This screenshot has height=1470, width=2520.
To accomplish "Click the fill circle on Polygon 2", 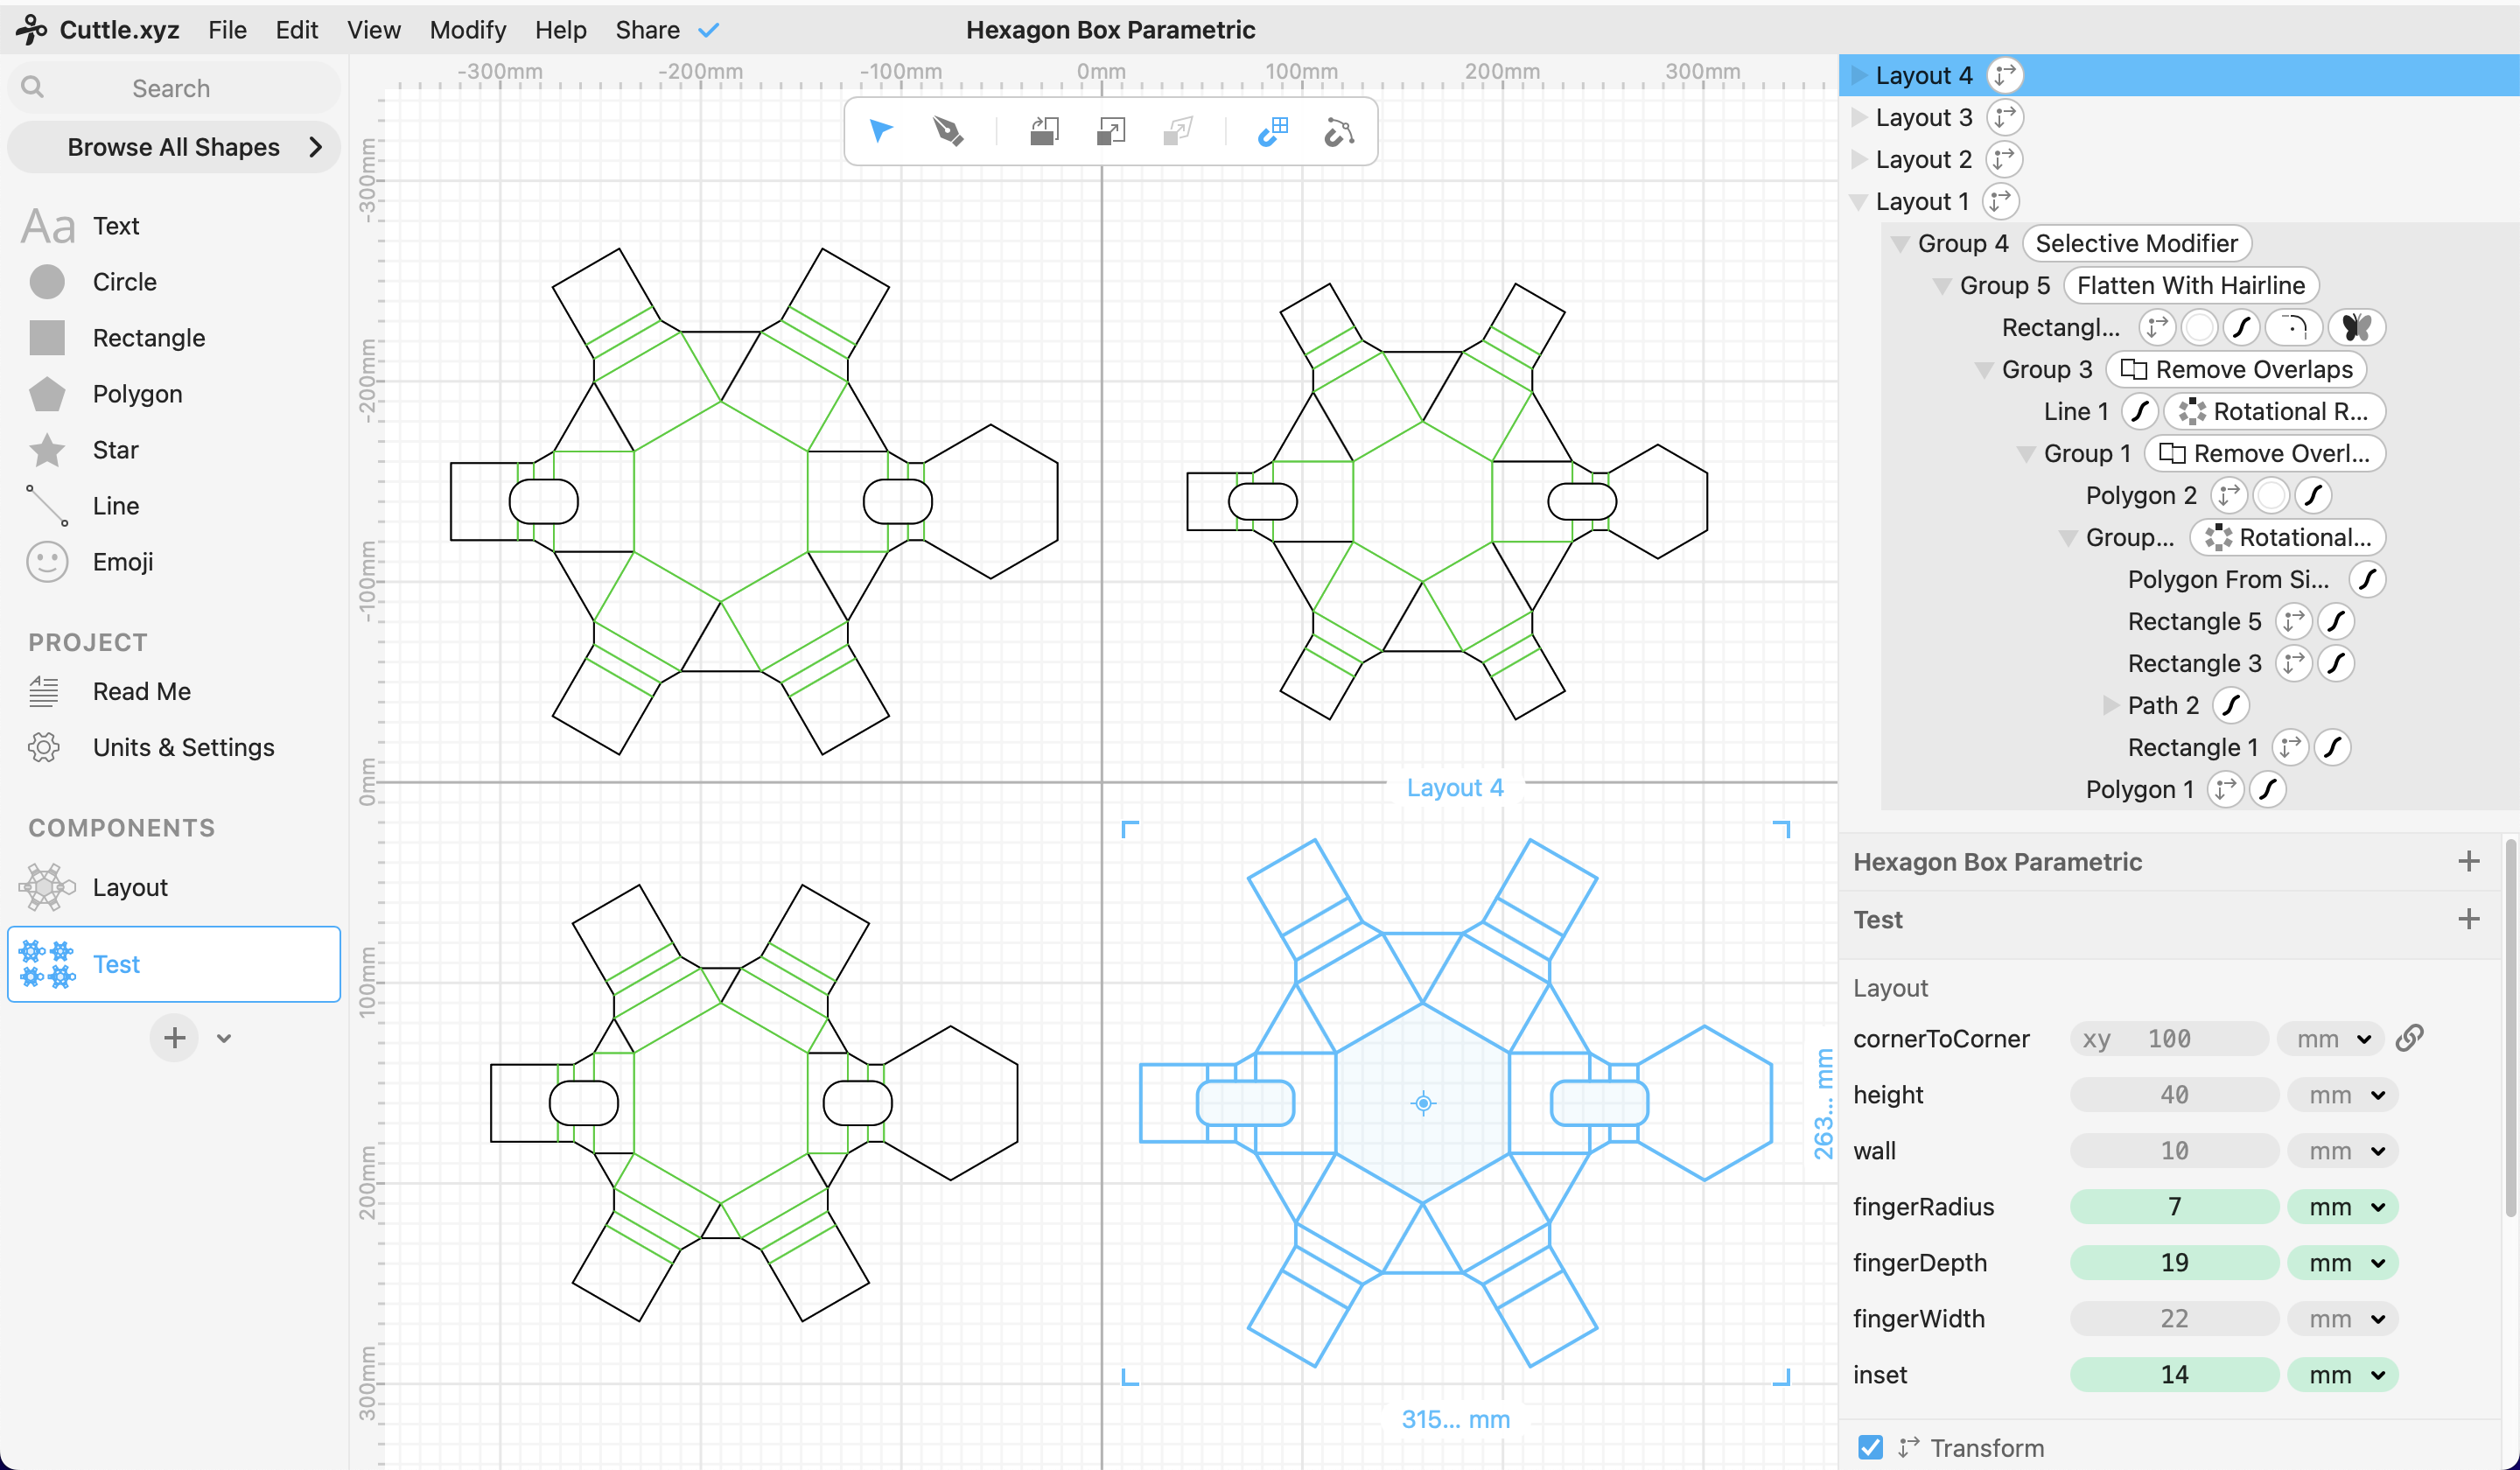I will pyautogui.click(x=2271, y=495).
